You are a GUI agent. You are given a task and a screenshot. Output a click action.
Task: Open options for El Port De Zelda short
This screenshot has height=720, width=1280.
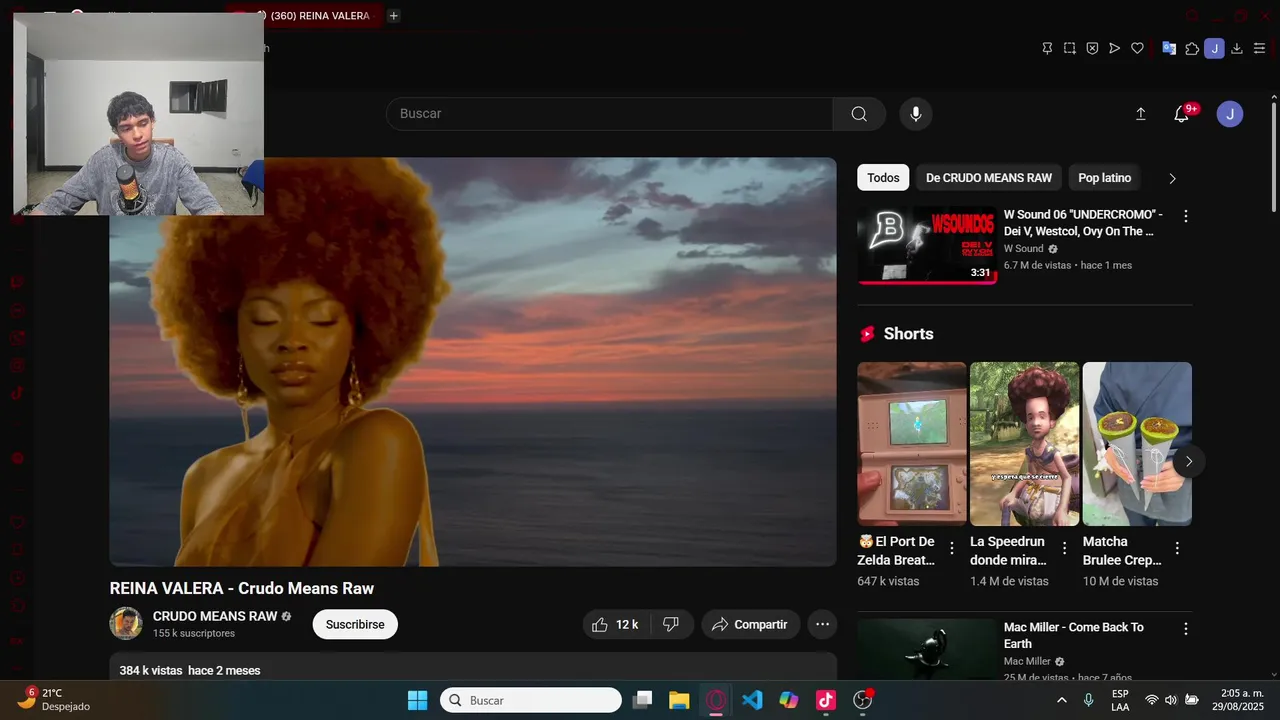pos(952,548)
